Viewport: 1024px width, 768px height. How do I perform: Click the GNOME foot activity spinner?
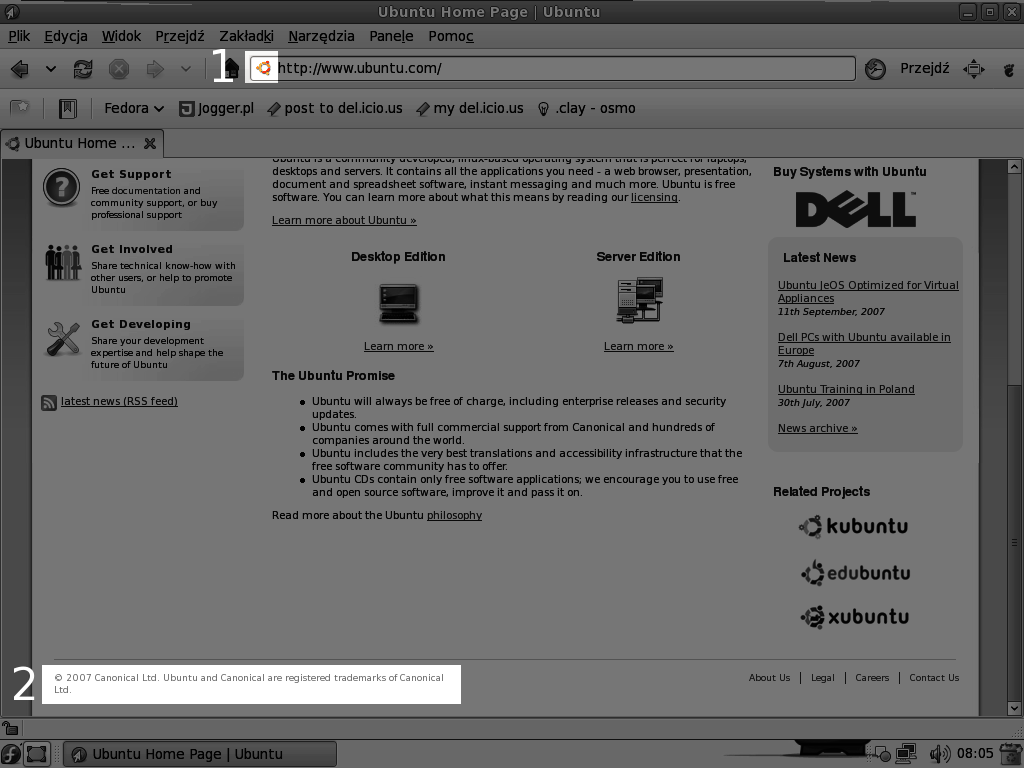pyautogui.click(x=1009, y=69)
